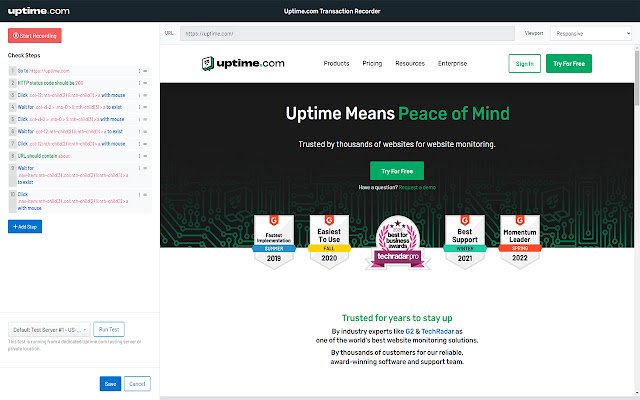Click the uptime.com logo in the top bar
The height and width of the screenshot is (400, 640).
point(39,11)
